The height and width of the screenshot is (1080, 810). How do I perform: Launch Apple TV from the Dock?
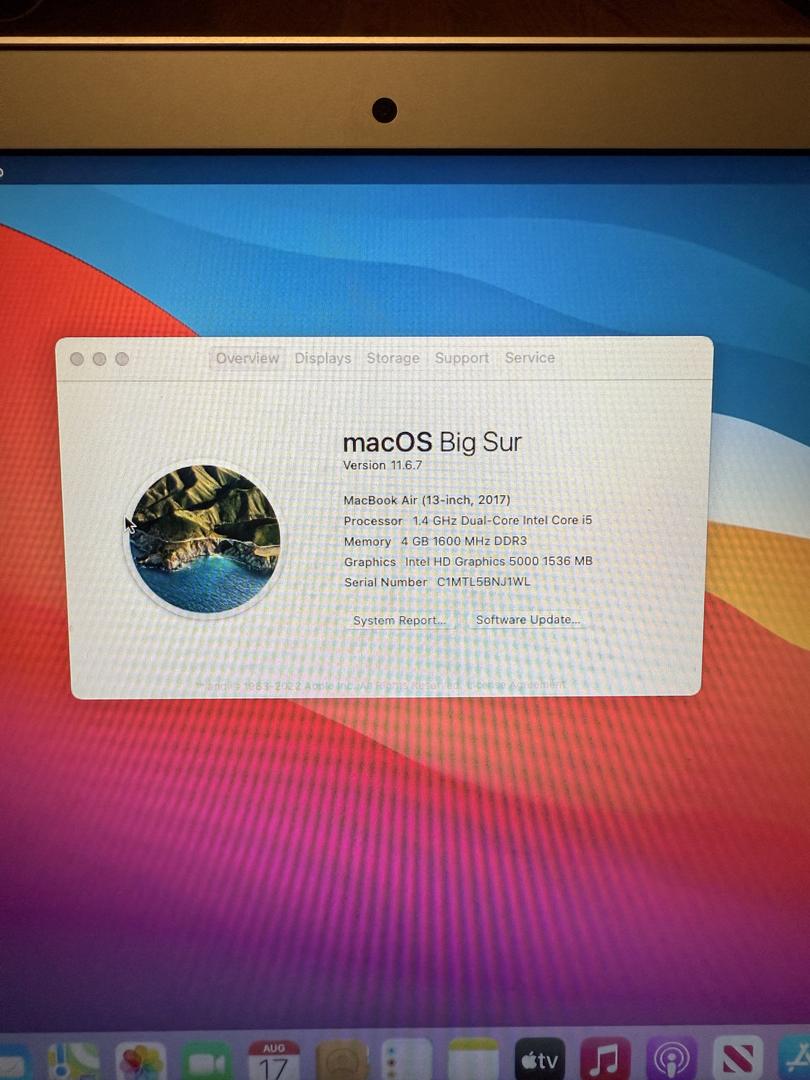coord(540,1059)
